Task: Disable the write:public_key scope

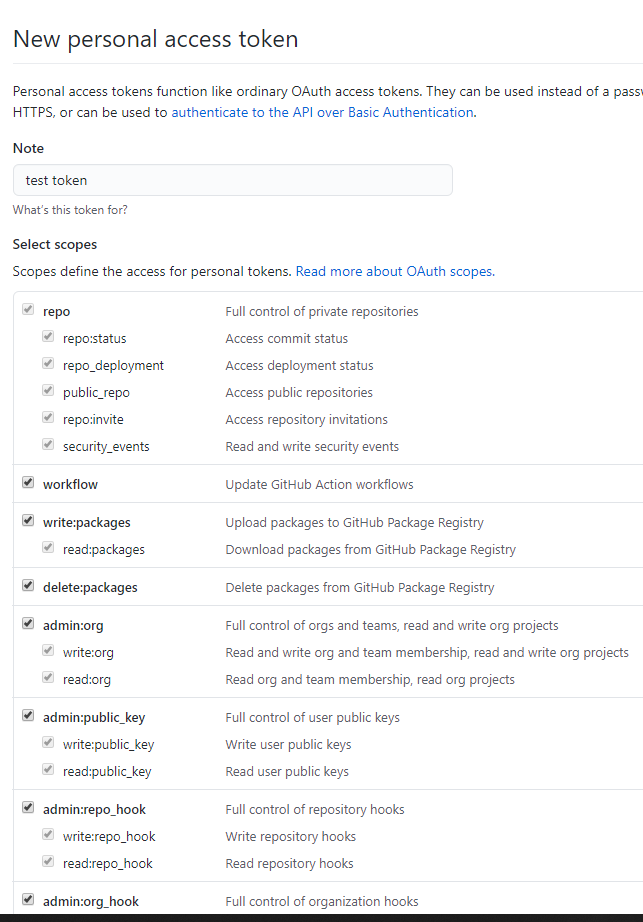Action: click(x=48, y=741)
